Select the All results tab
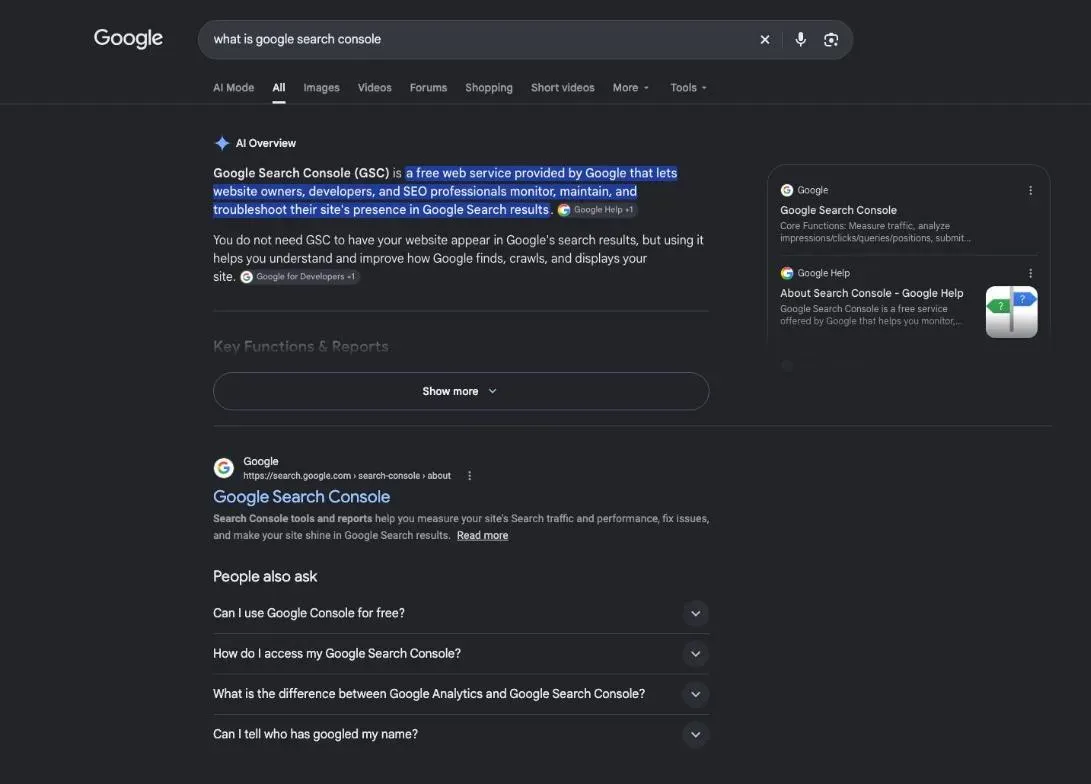Image resolution: width=1091 pixels, height=784 pixels. point(278,88)
